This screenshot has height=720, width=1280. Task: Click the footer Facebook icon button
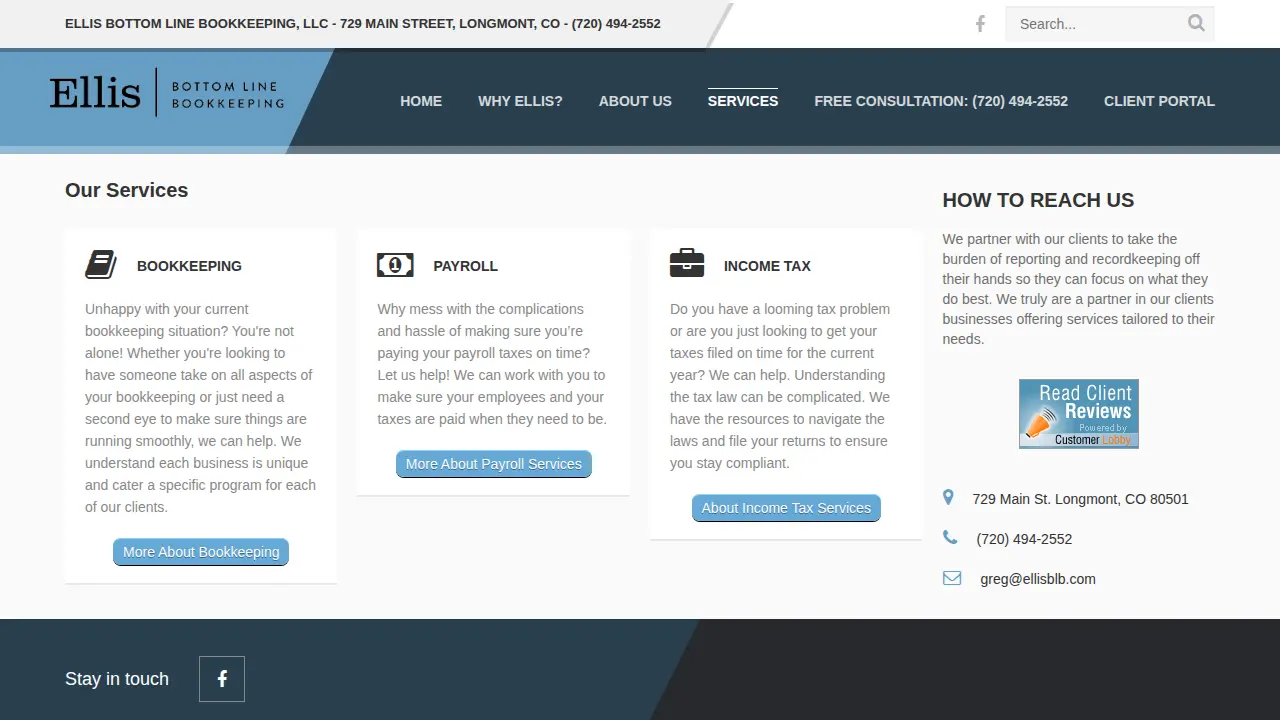coord(222,679)
